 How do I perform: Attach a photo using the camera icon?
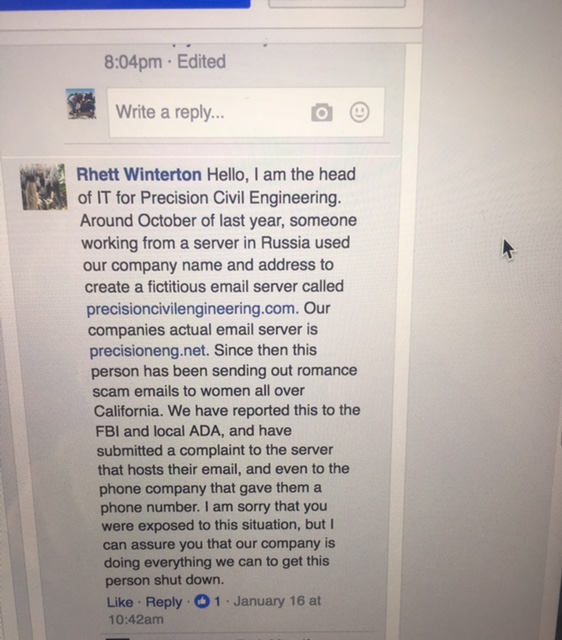click(x=322, y=113)
